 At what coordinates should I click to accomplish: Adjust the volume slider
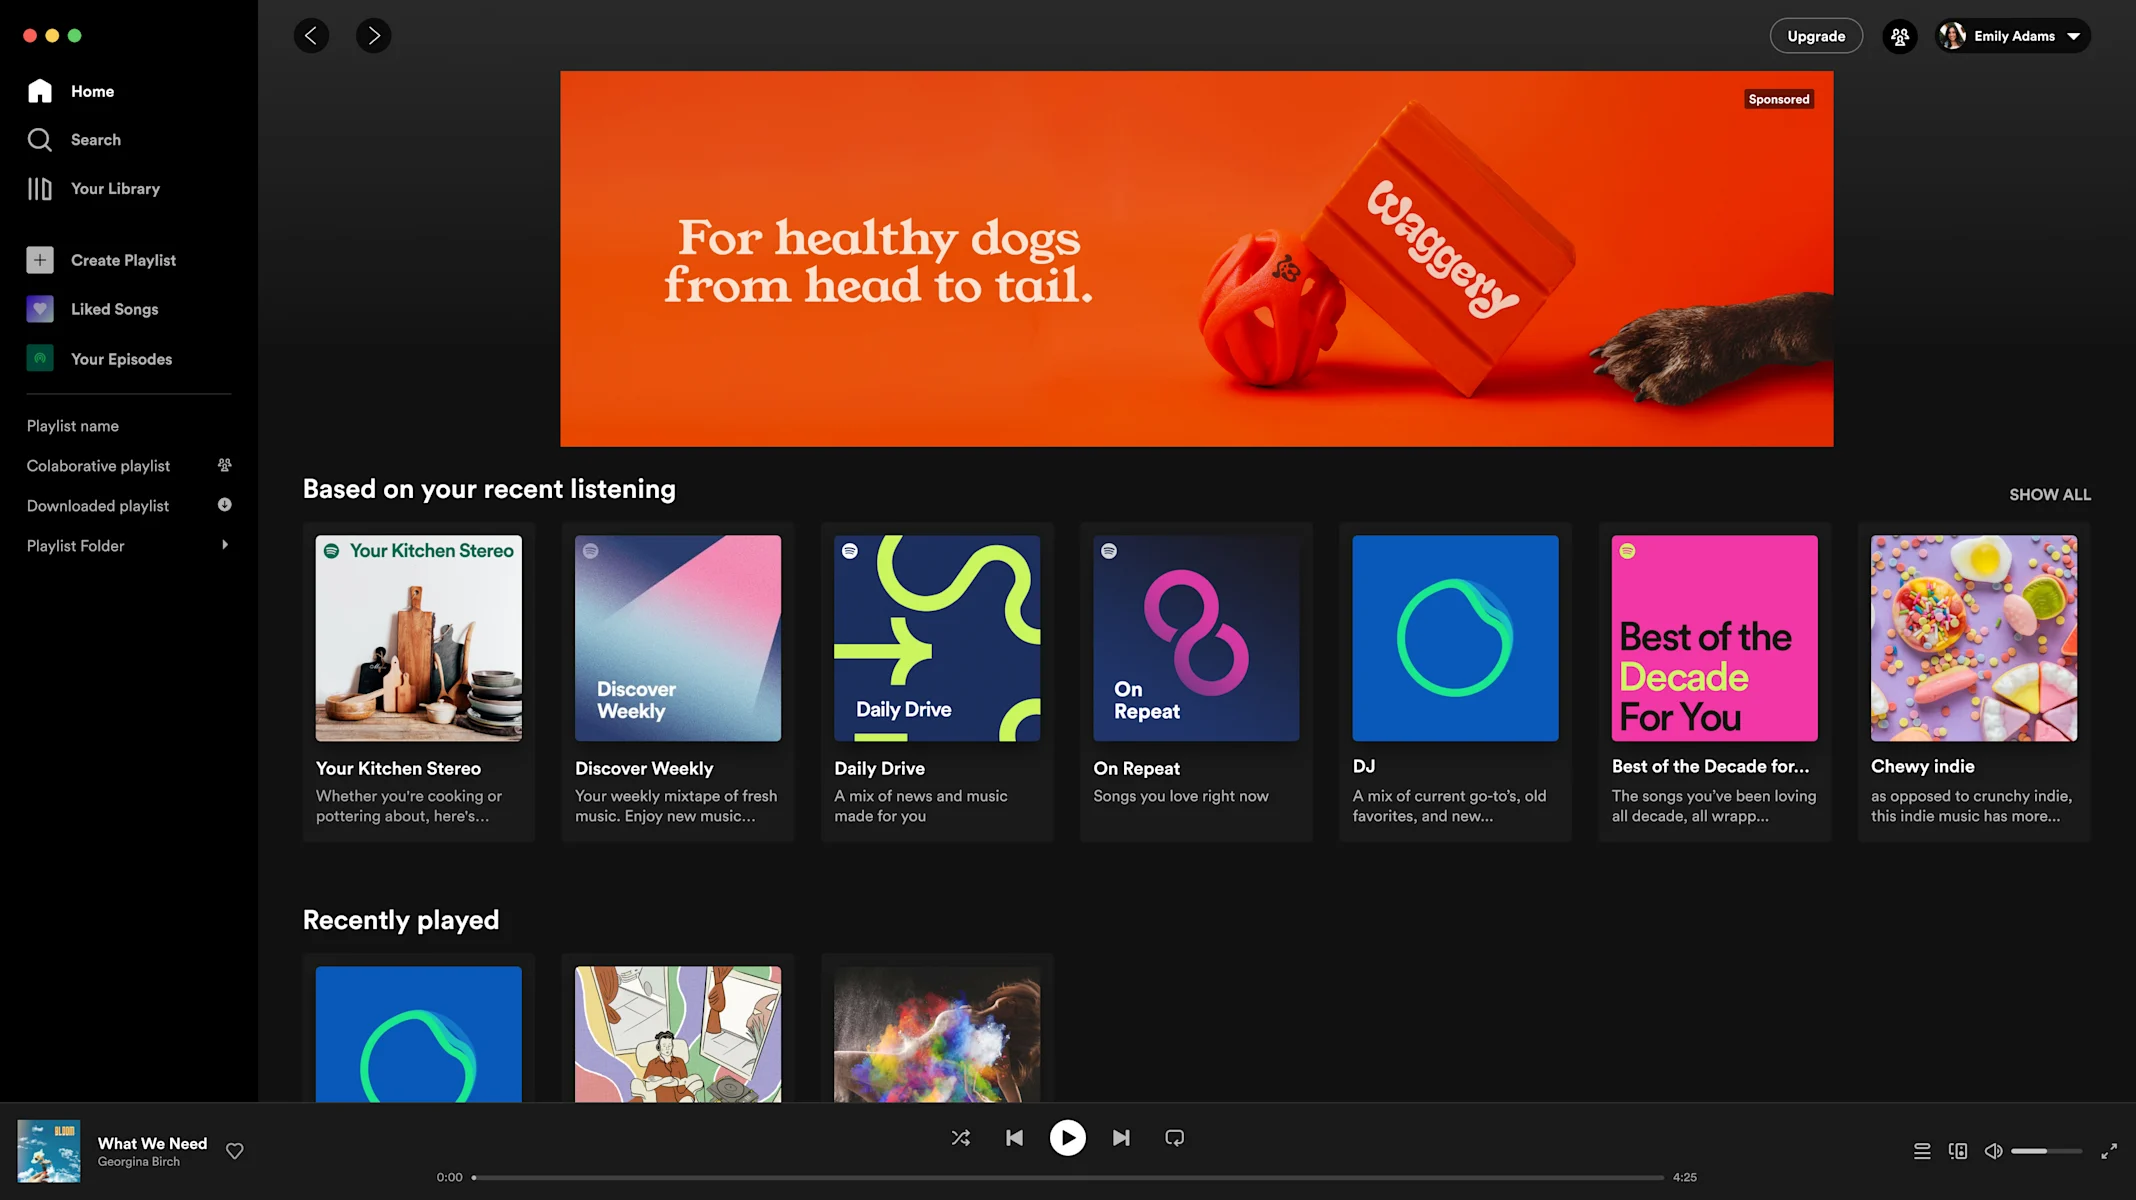click(2045, 1151)
